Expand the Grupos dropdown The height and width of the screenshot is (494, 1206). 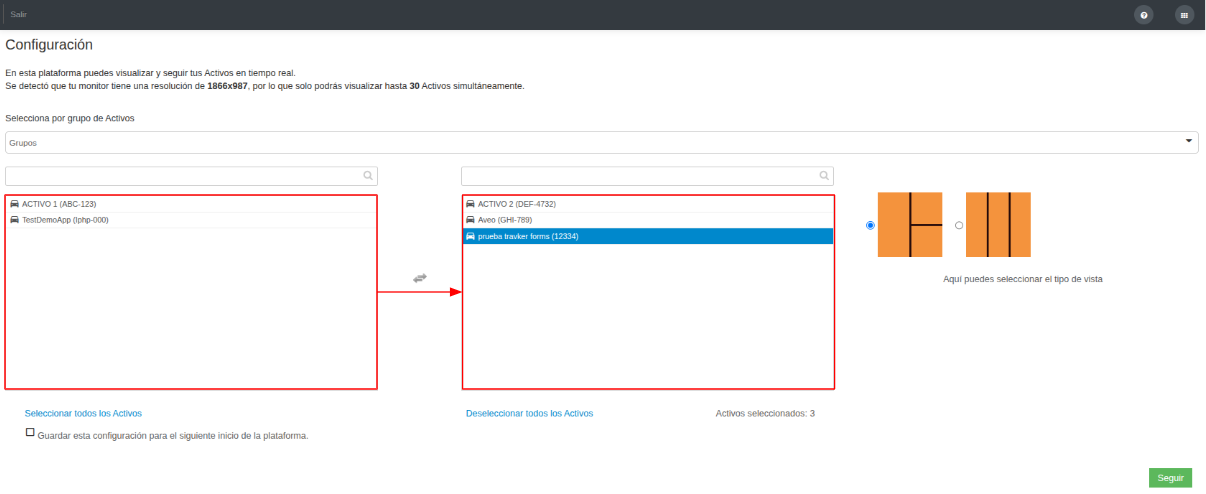click(x=602, y=142)
